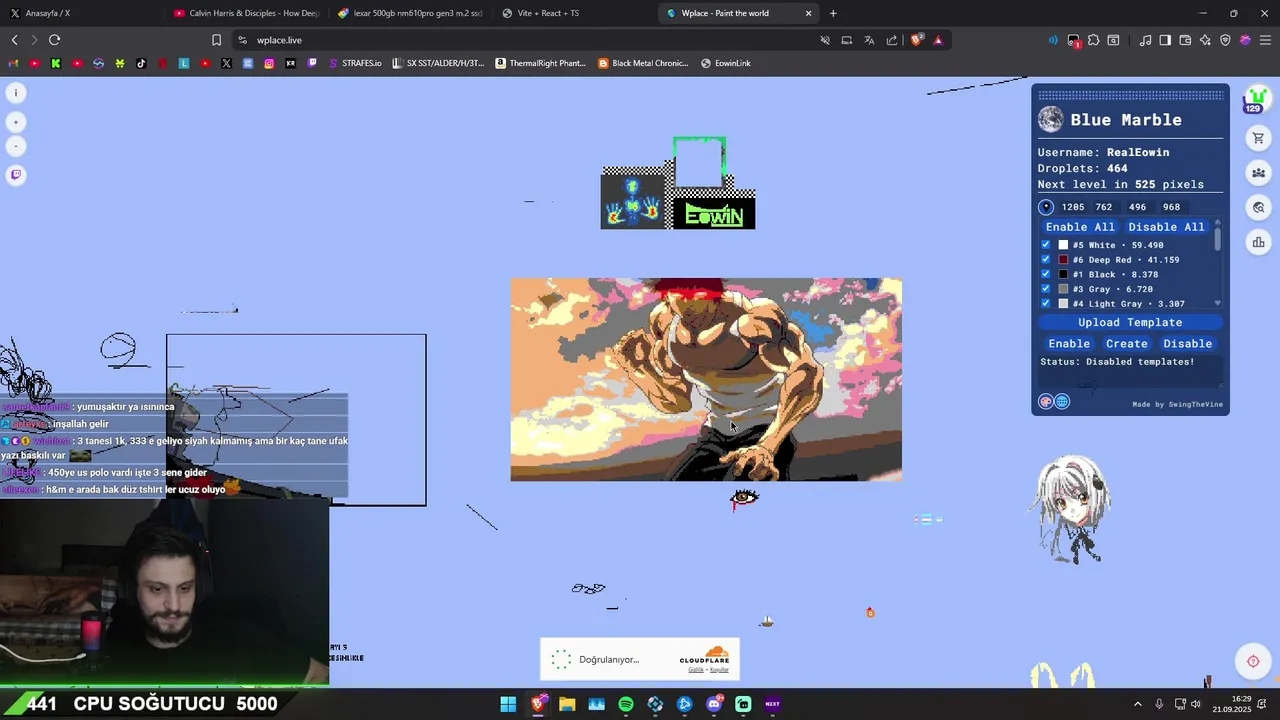Open the website globe icon in Blue Marble footer
The width and height of the screenshot is (1280, 720).
pyautogui.click(x=1062, y=402)
